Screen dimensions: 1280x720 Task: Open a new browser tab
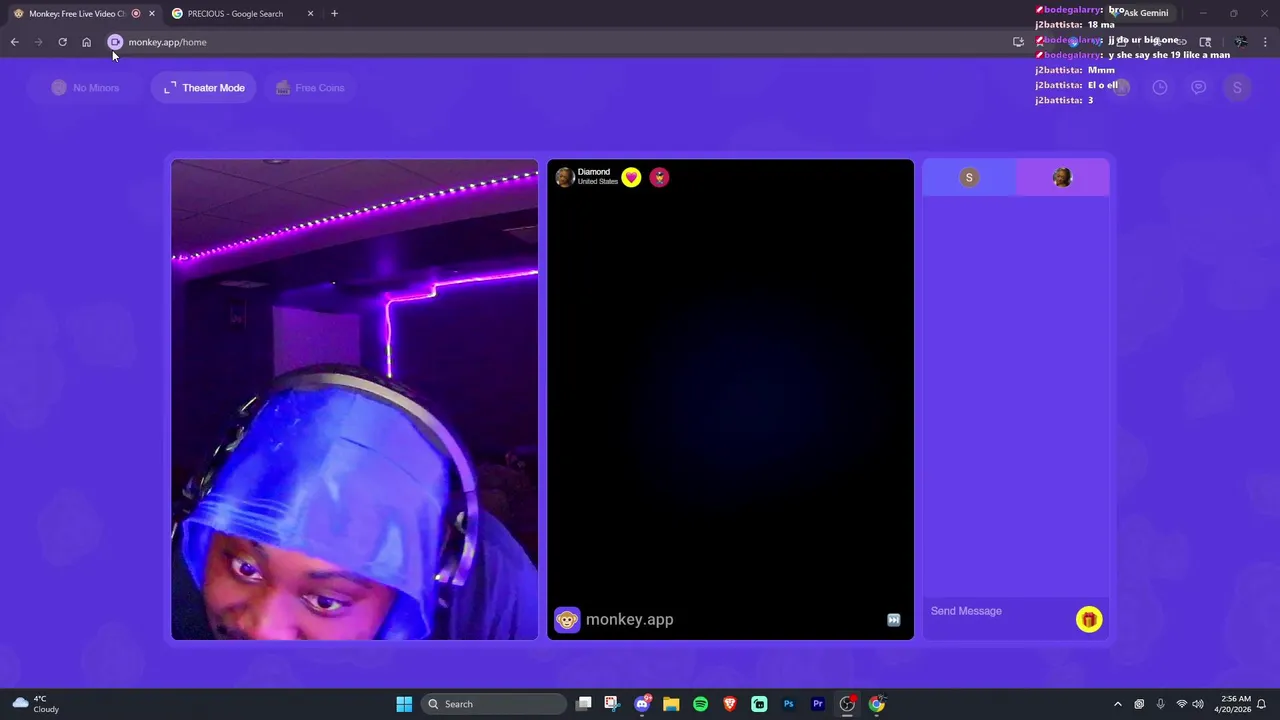pos(334,14)
